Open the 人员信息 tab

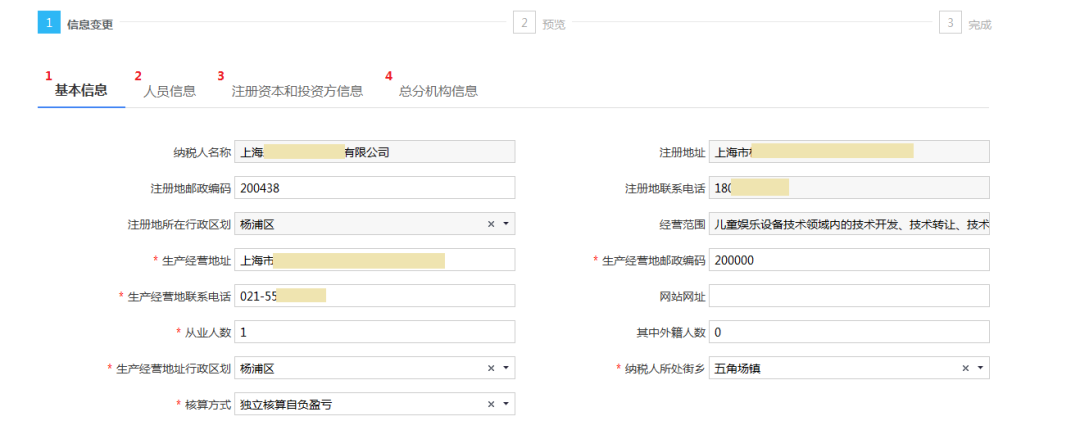click(169, 91)
